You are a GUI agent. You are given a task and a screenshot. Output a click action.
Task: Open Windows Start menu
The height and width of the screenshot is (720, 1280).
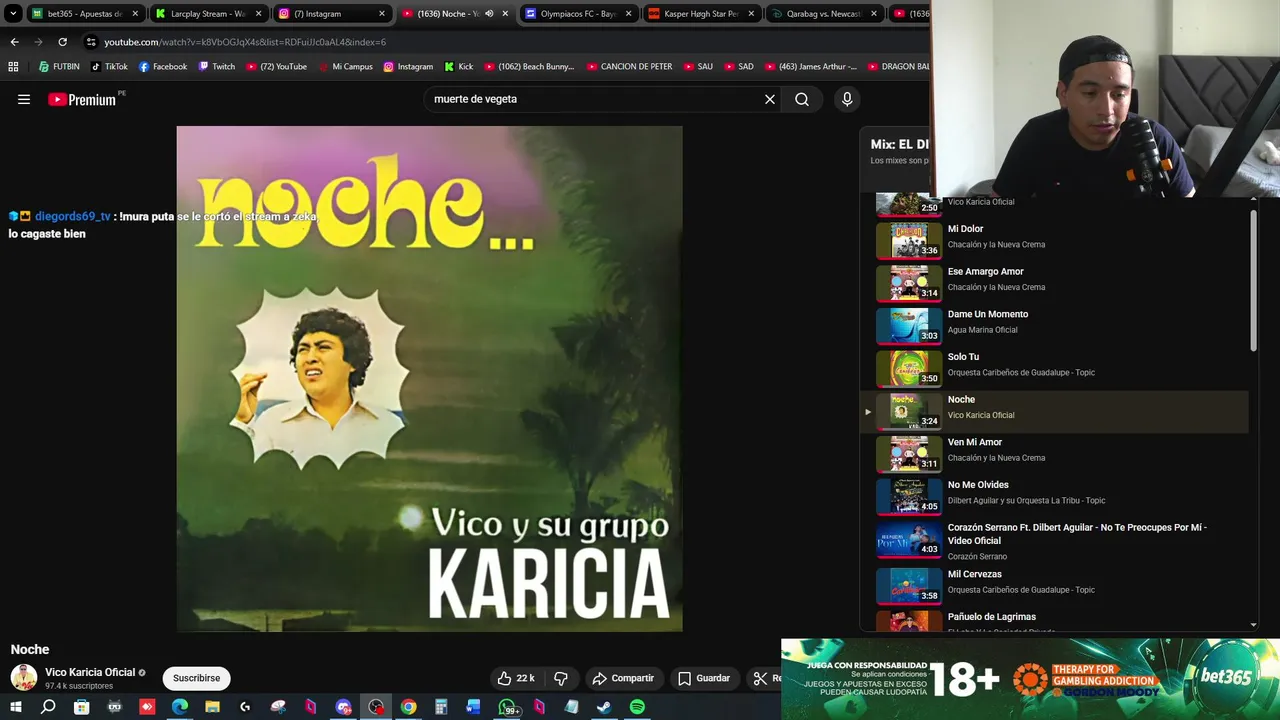[15, 707]
